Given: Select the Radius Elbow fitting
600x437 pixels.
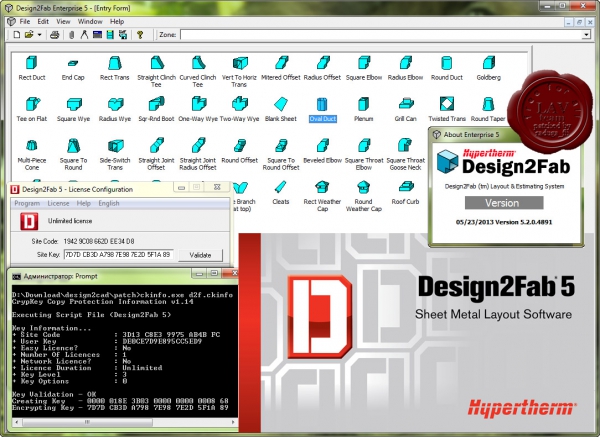Looking at the screenshot, I should pyautogui.click(x=406, y=63).
